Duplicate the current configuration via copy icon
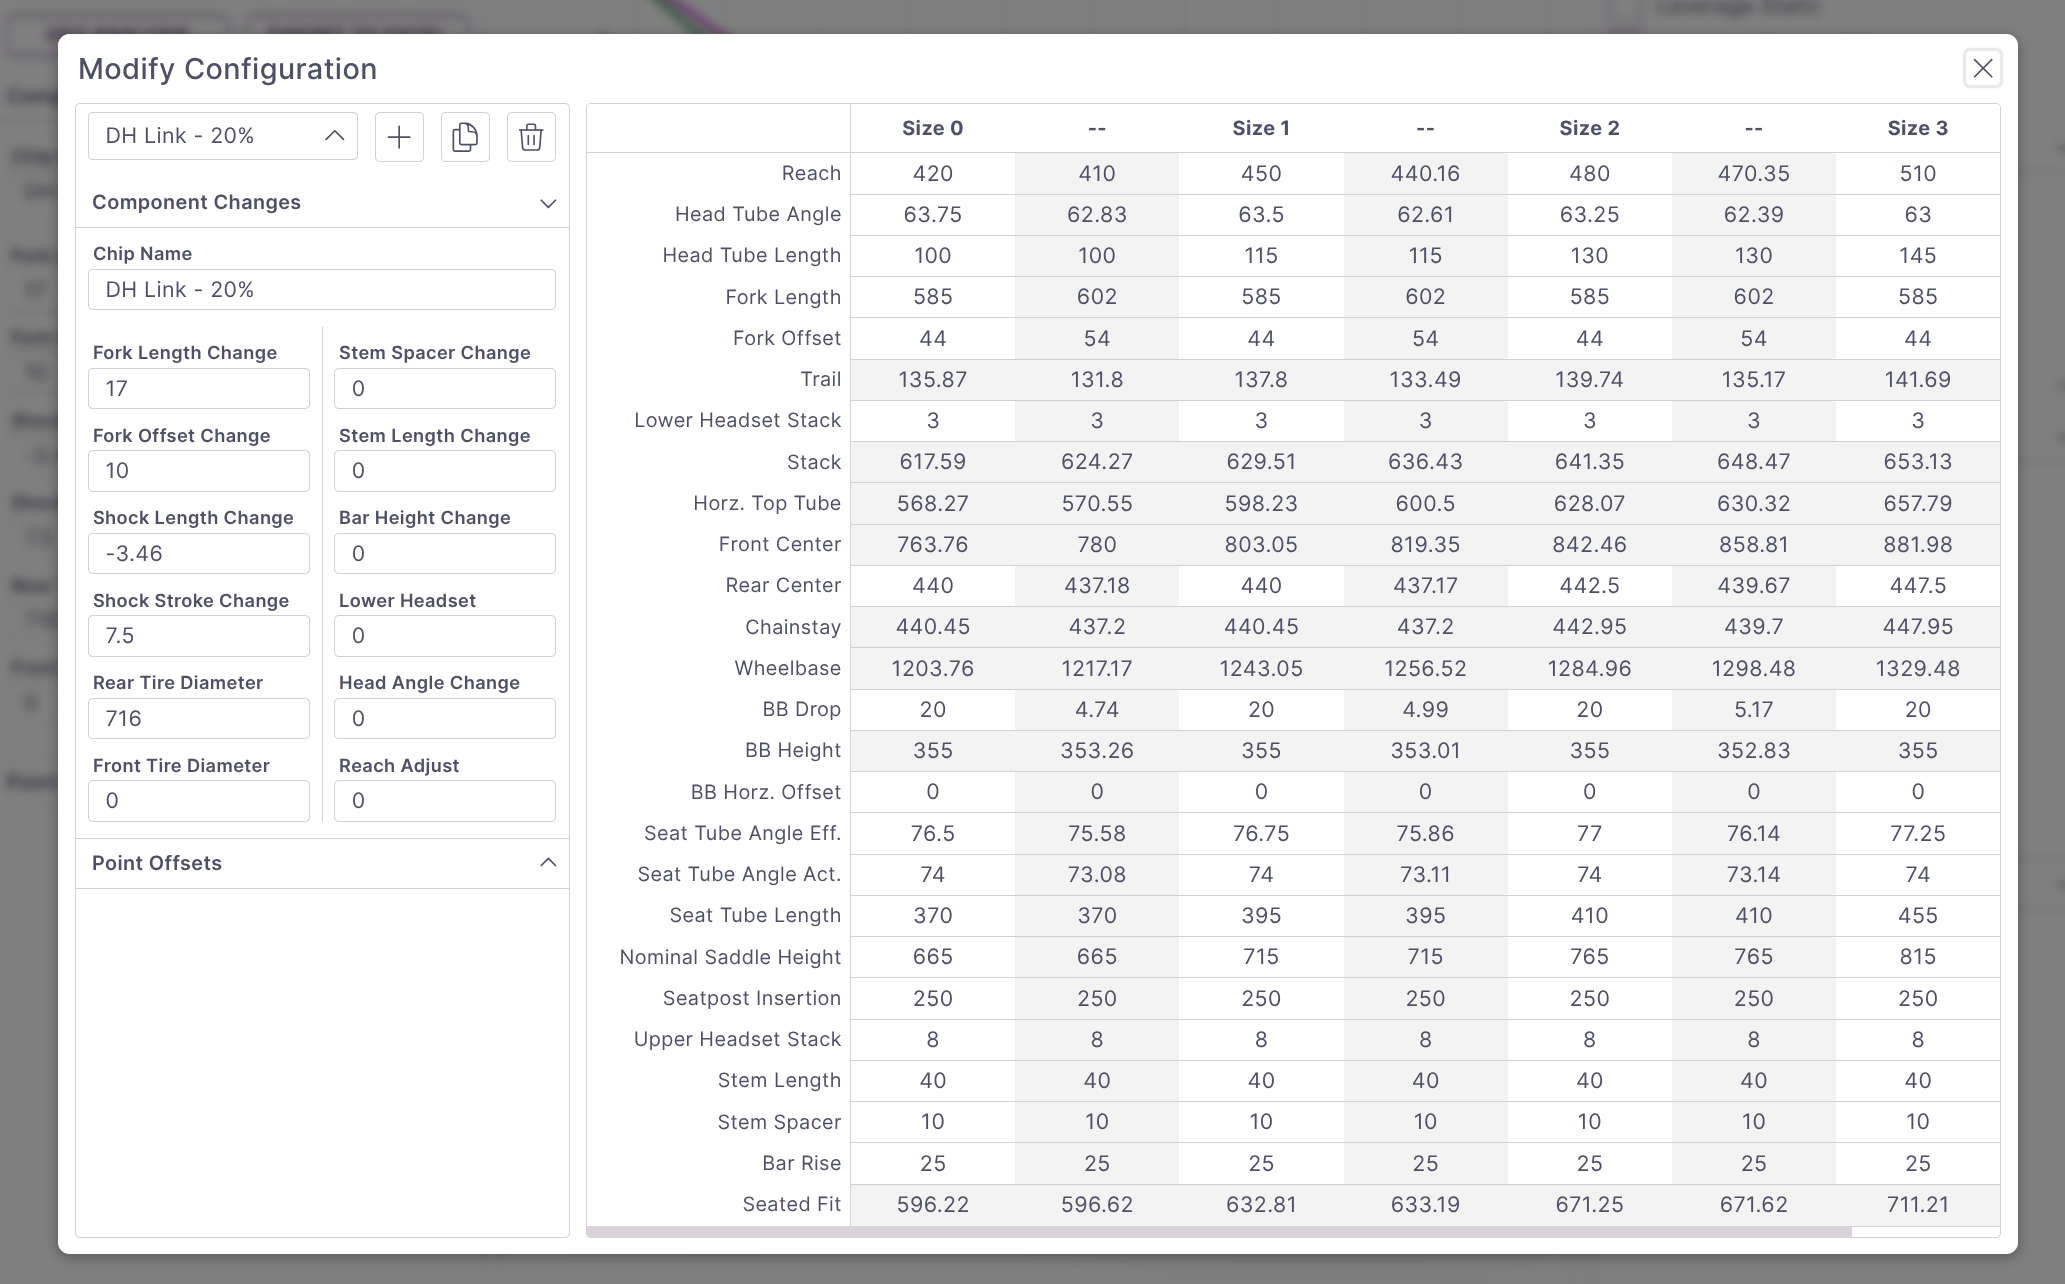Screen dimensions: 2065x1284 pyautogui.click(x=465, y=137)
